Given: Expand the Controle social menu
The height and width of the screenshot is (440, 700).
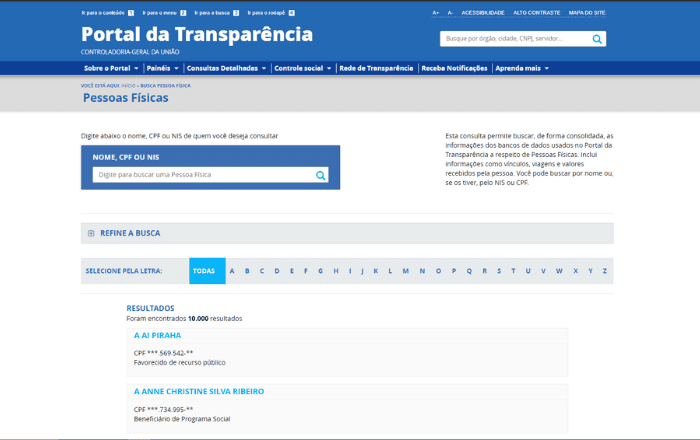Looking at the screenshot, I should point(302,68).
